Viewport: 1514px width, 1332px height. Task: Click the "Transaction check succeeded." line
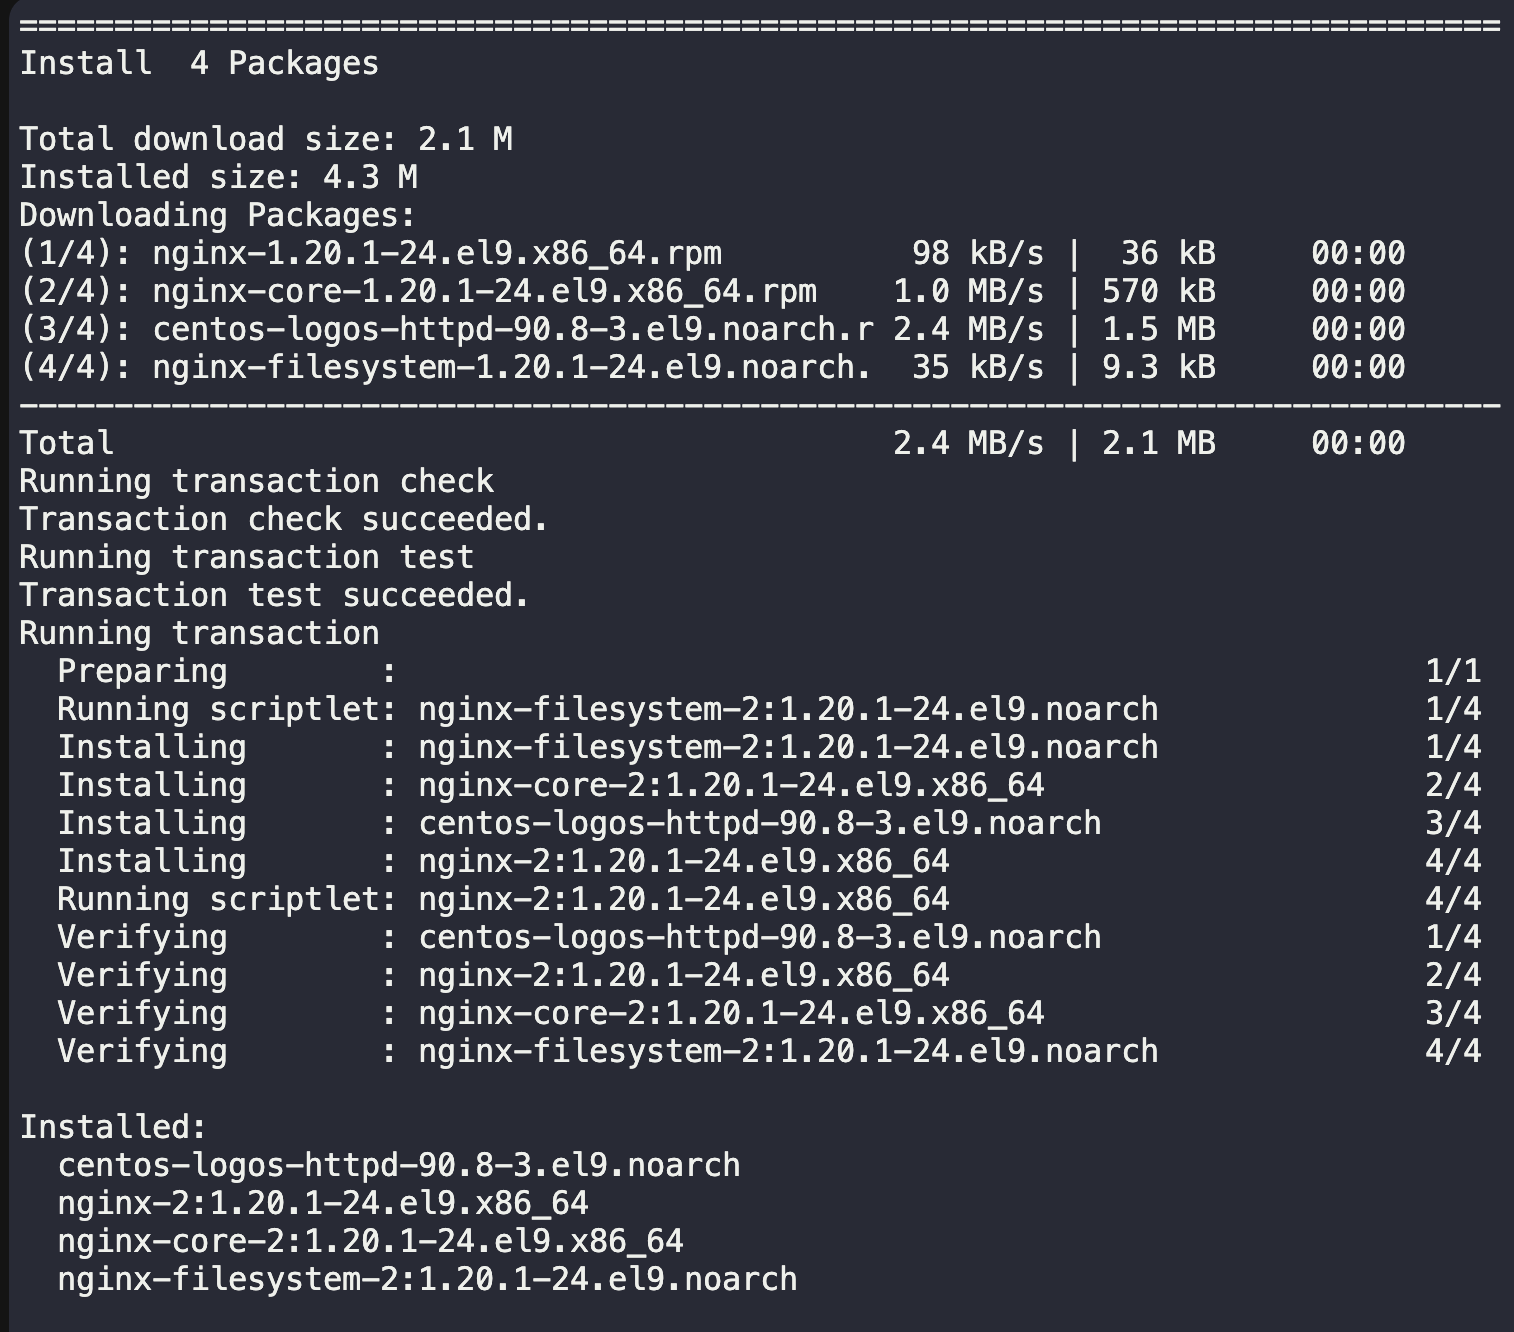[284, 519]
